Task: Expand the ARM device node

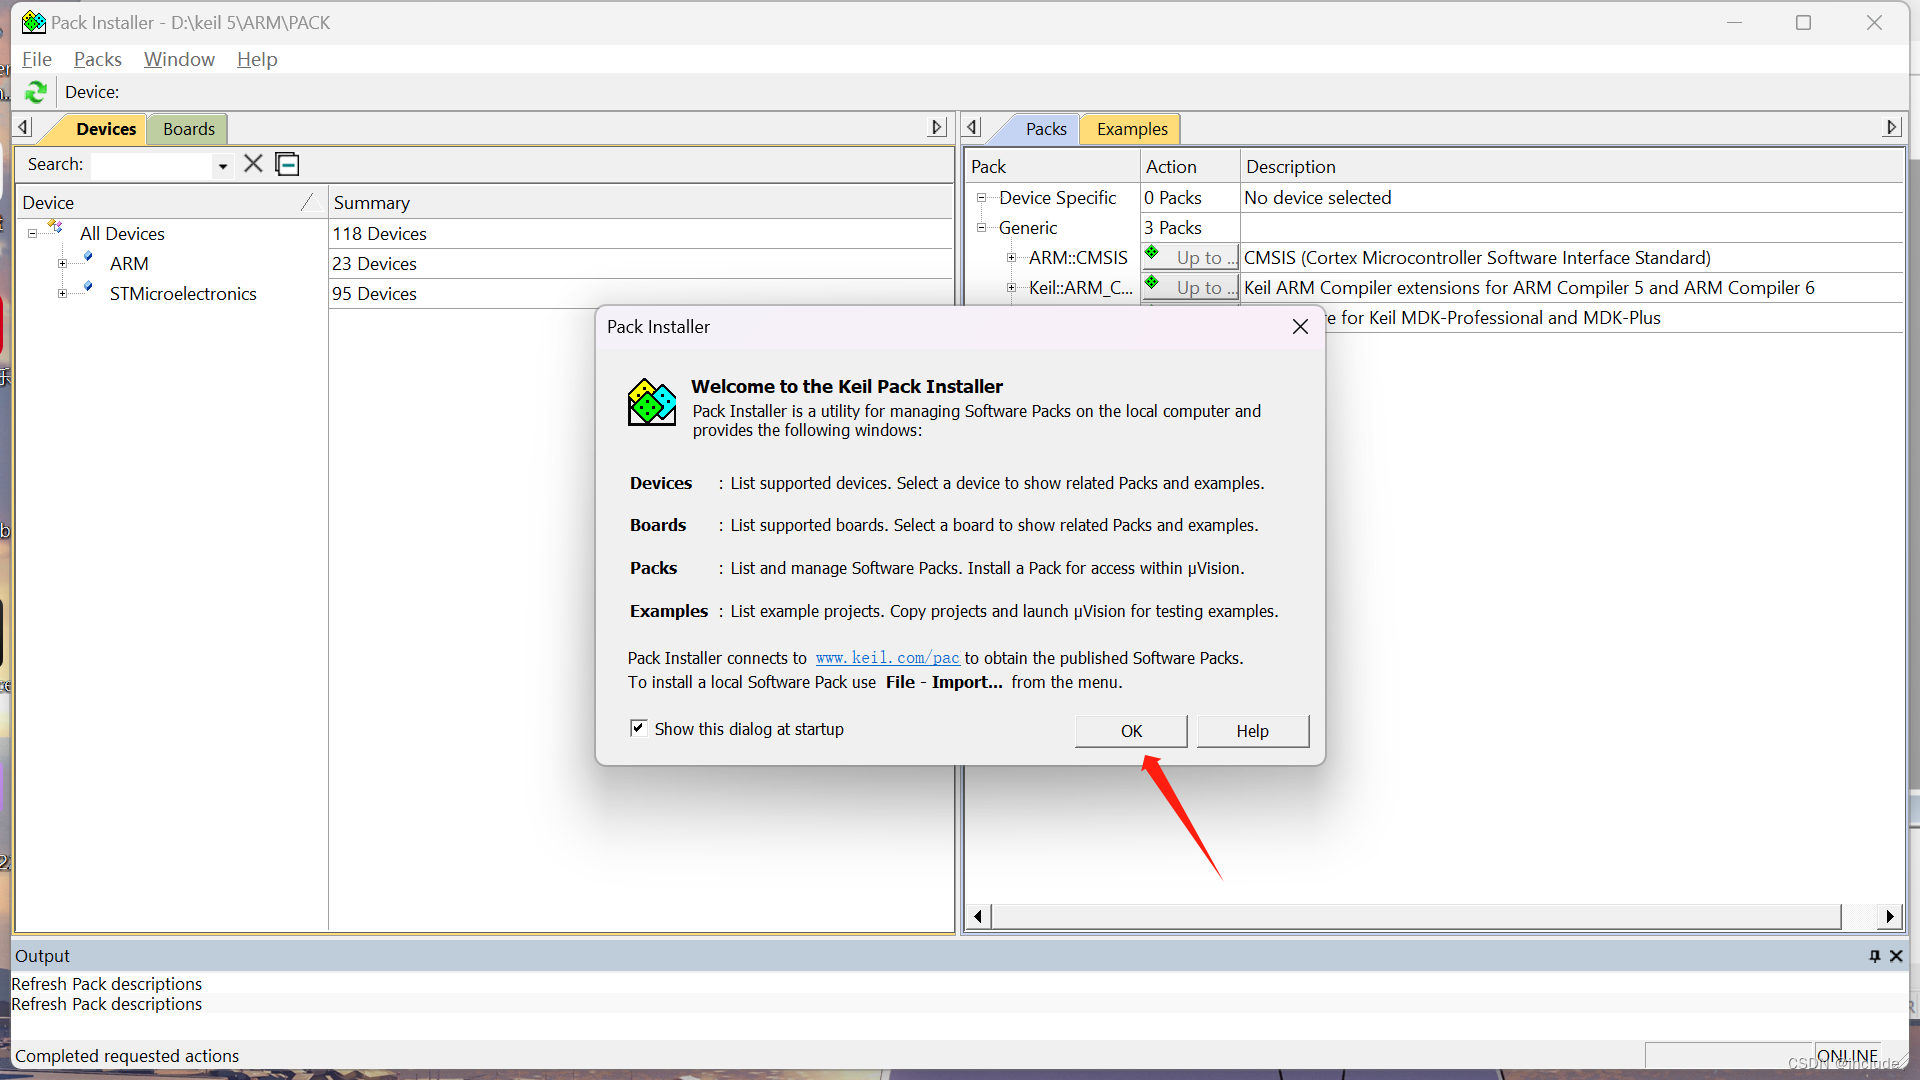Action: [x=62, y=264]
